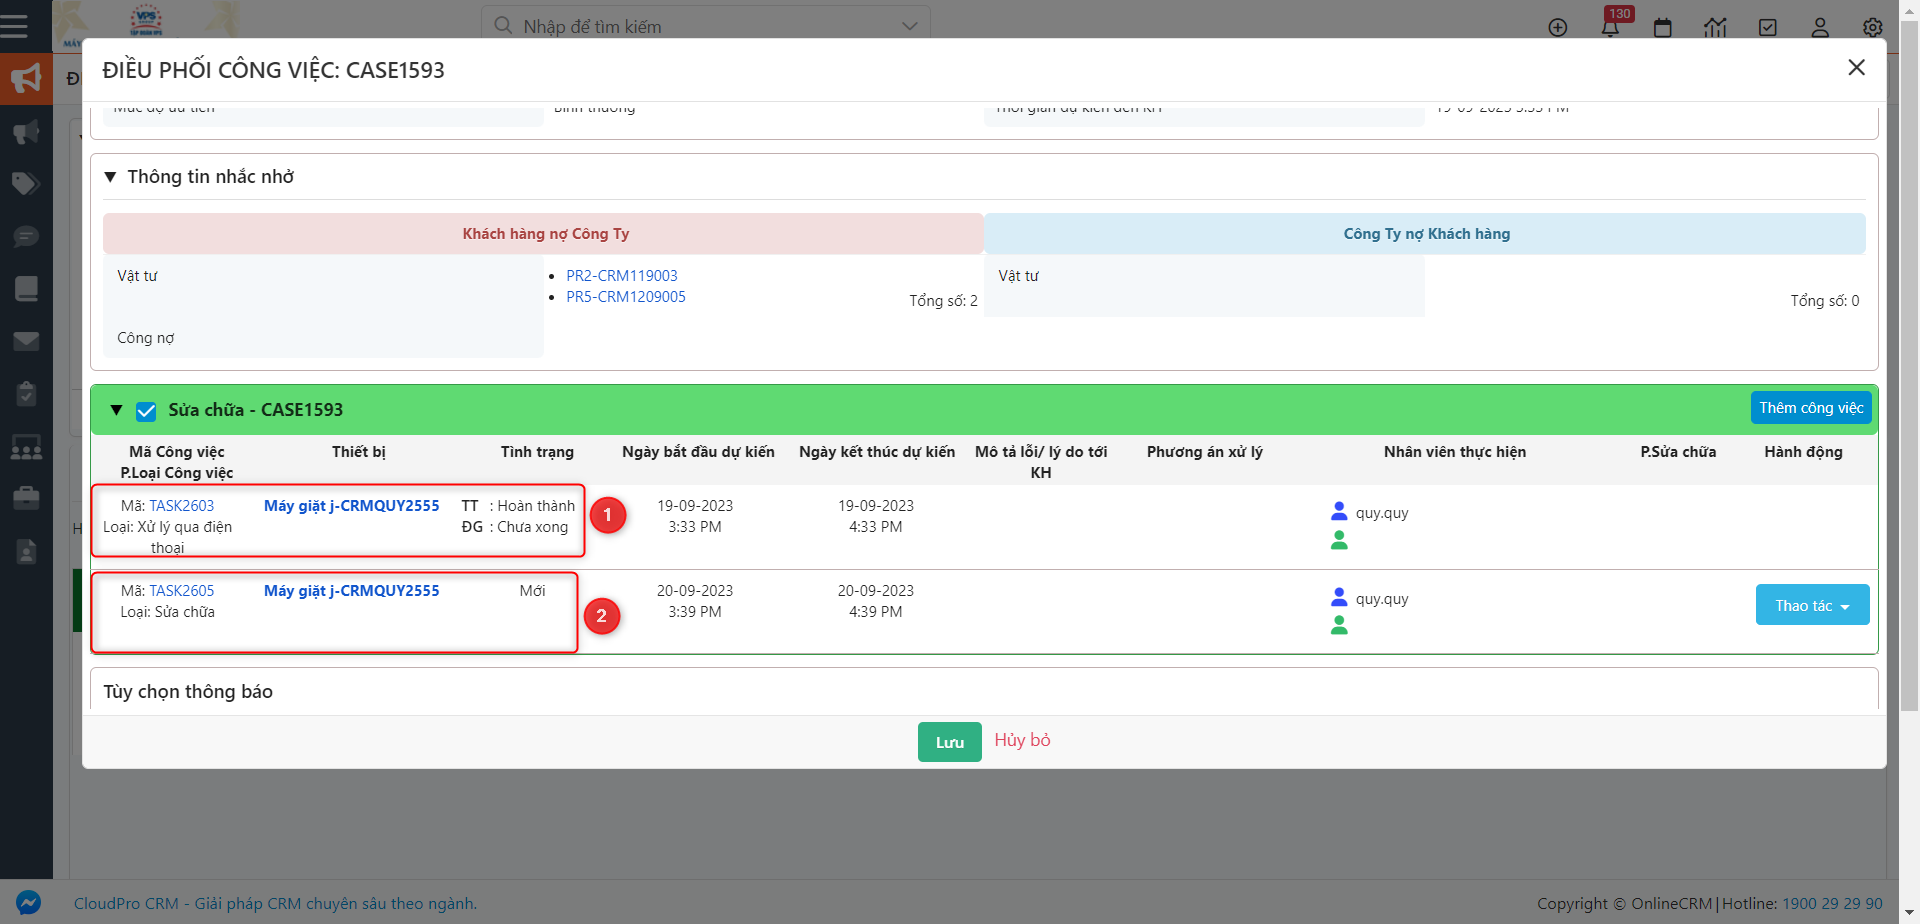Click green user icon in TASK2605 row
Screen dimensions: 1920x924
point(1339,626)
